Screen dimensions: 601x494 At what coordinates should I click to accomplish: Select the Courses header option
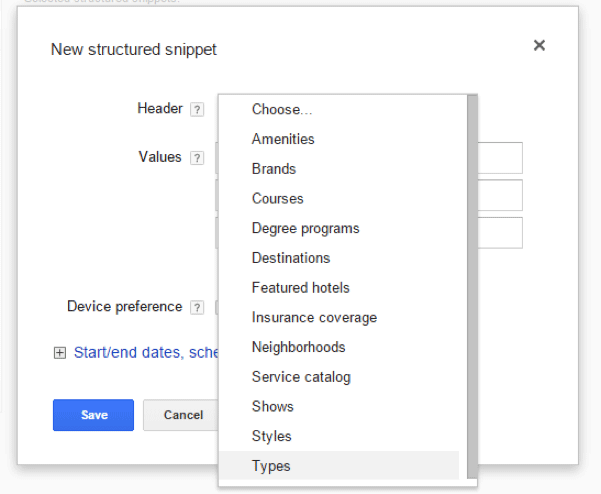[277, 199]
